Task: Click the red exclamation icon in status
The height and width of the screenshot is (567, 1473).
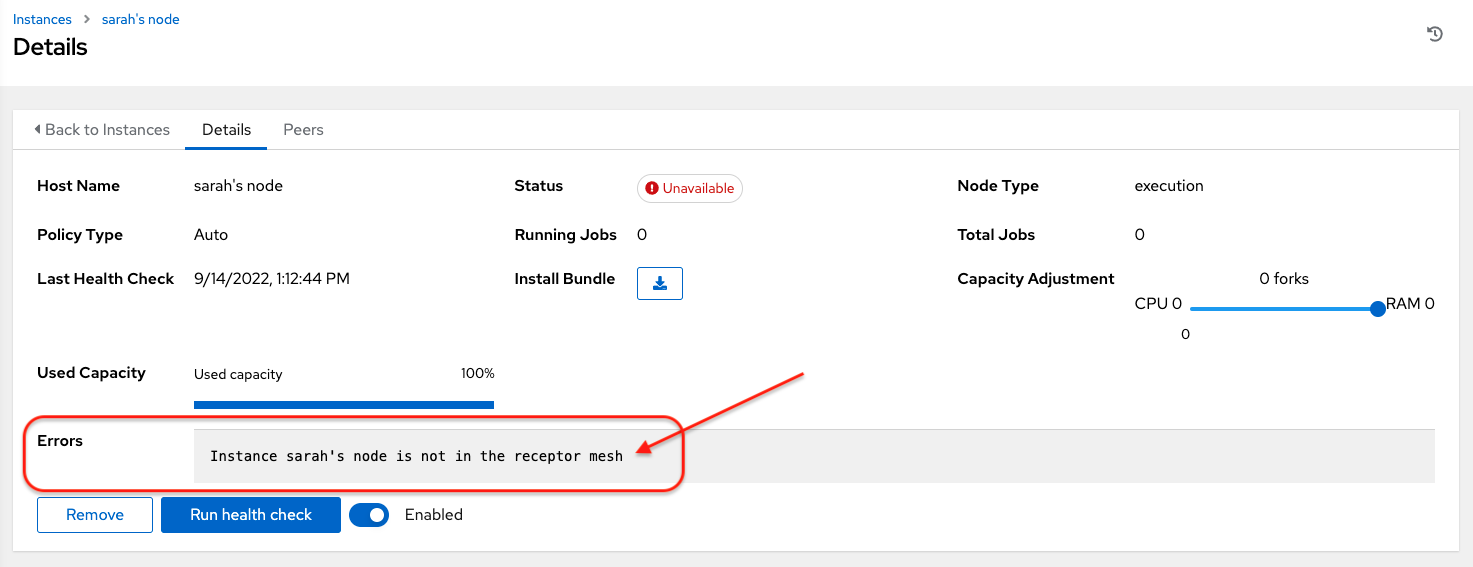Action: tap(652, 188)
